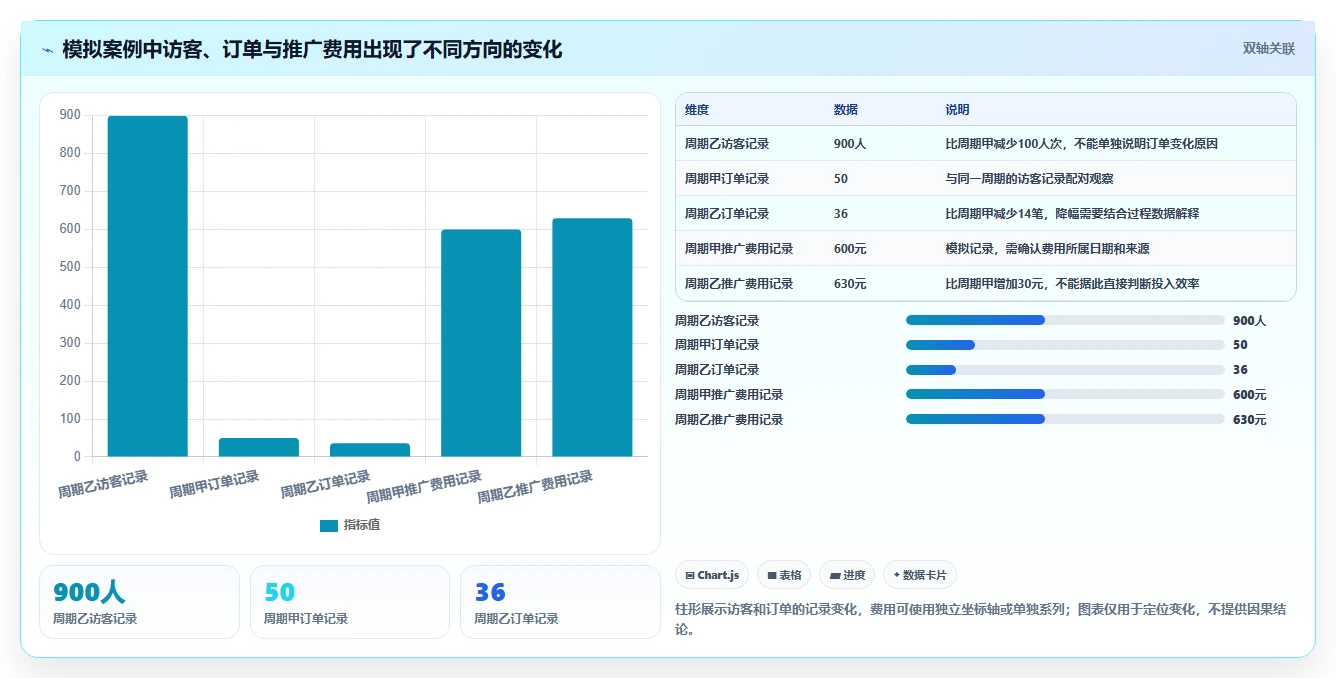
Task: Click the 周期乙订单记录 bar in chart
Action: pyautogui.click(x=370, y=450)
